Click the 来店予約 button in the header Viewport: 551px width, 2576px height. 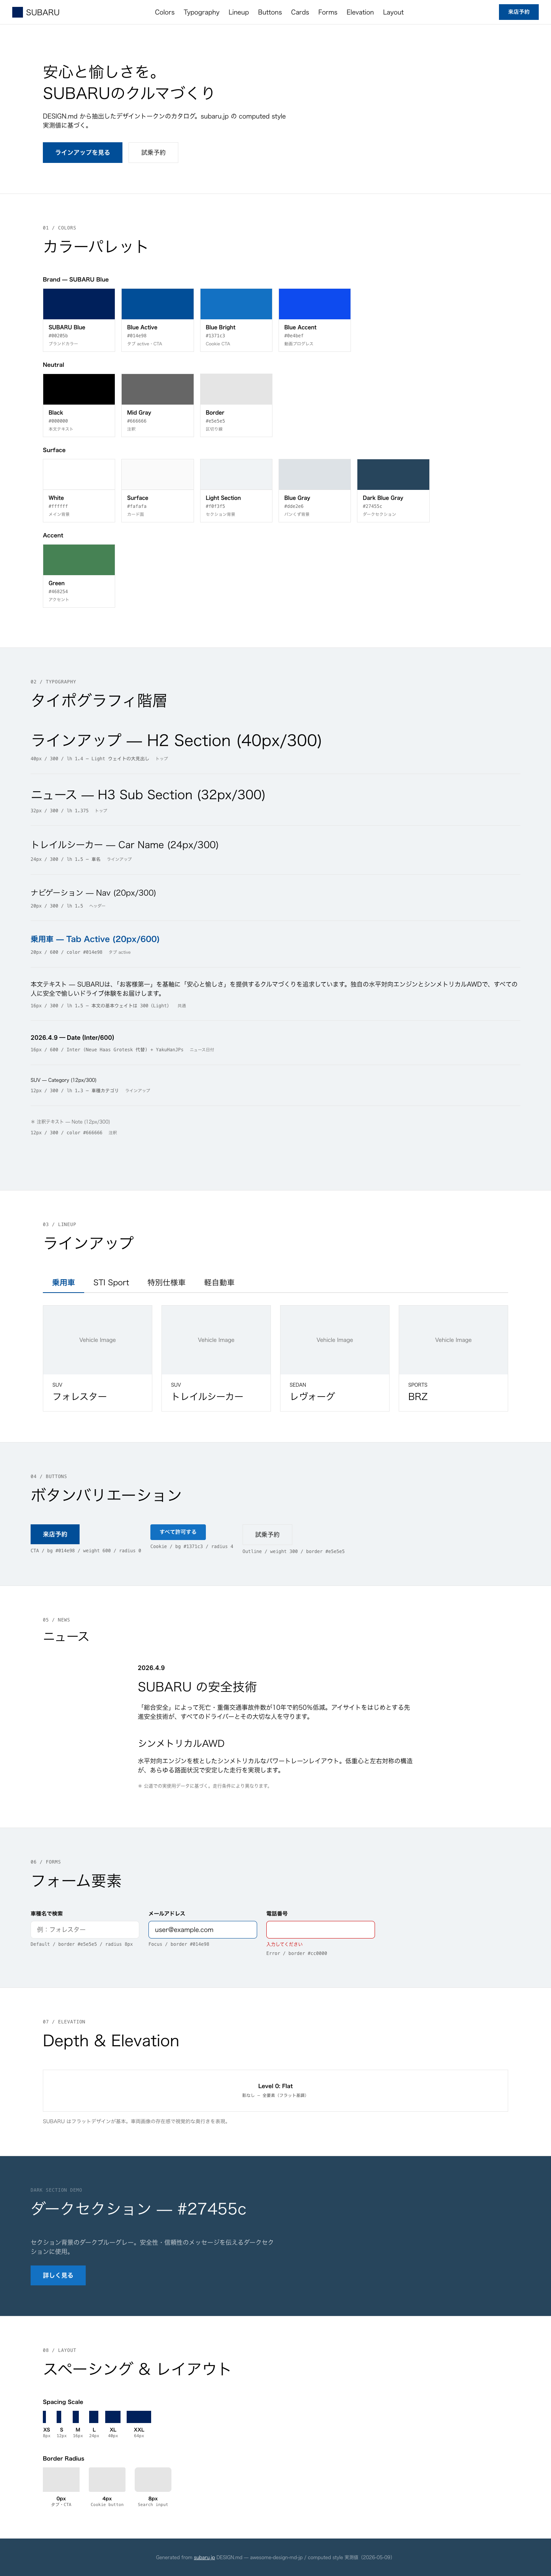point(519,12)
